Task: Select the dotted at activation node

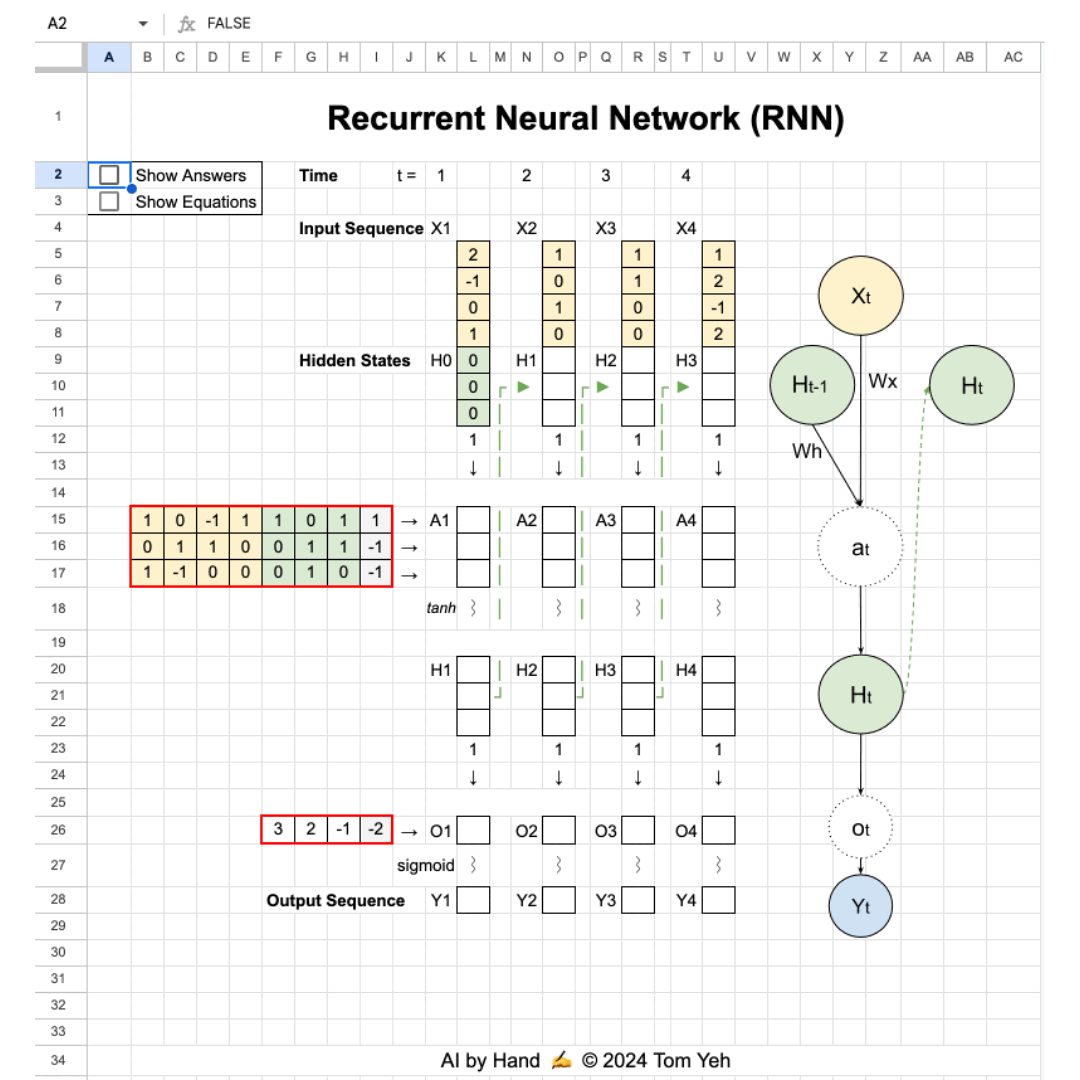Action: point(860,547)
